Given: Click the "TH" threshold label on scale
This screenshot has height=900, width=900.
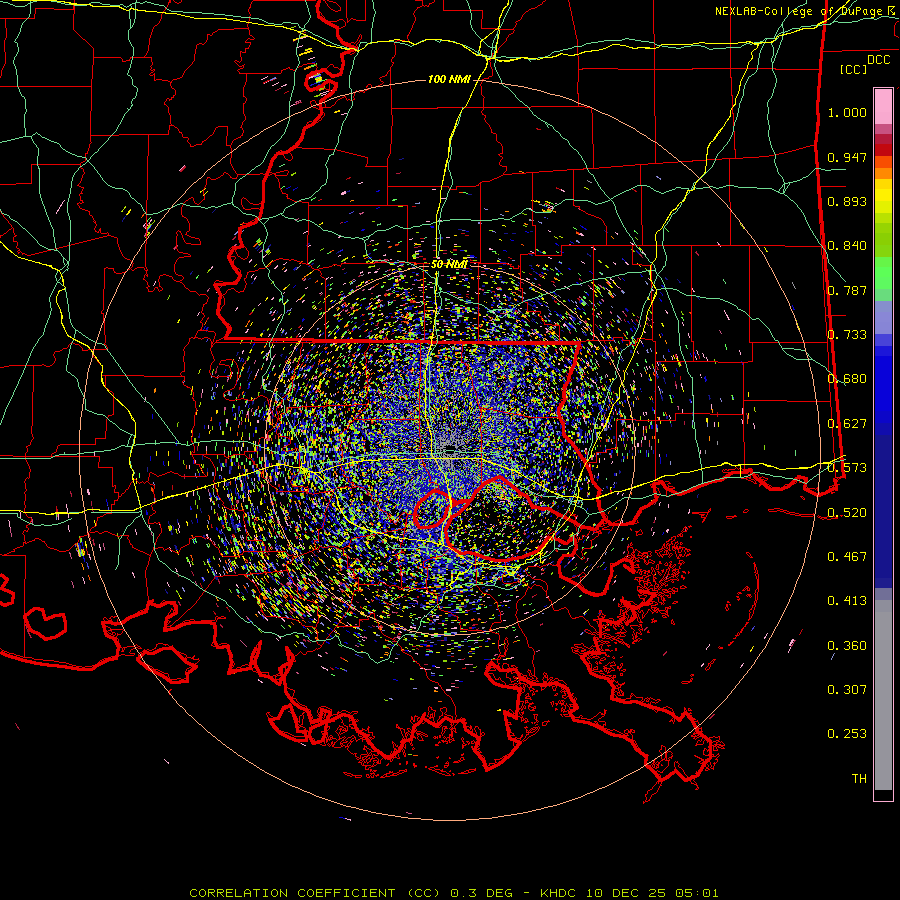Looking at the screenshot, I should 859,779.
